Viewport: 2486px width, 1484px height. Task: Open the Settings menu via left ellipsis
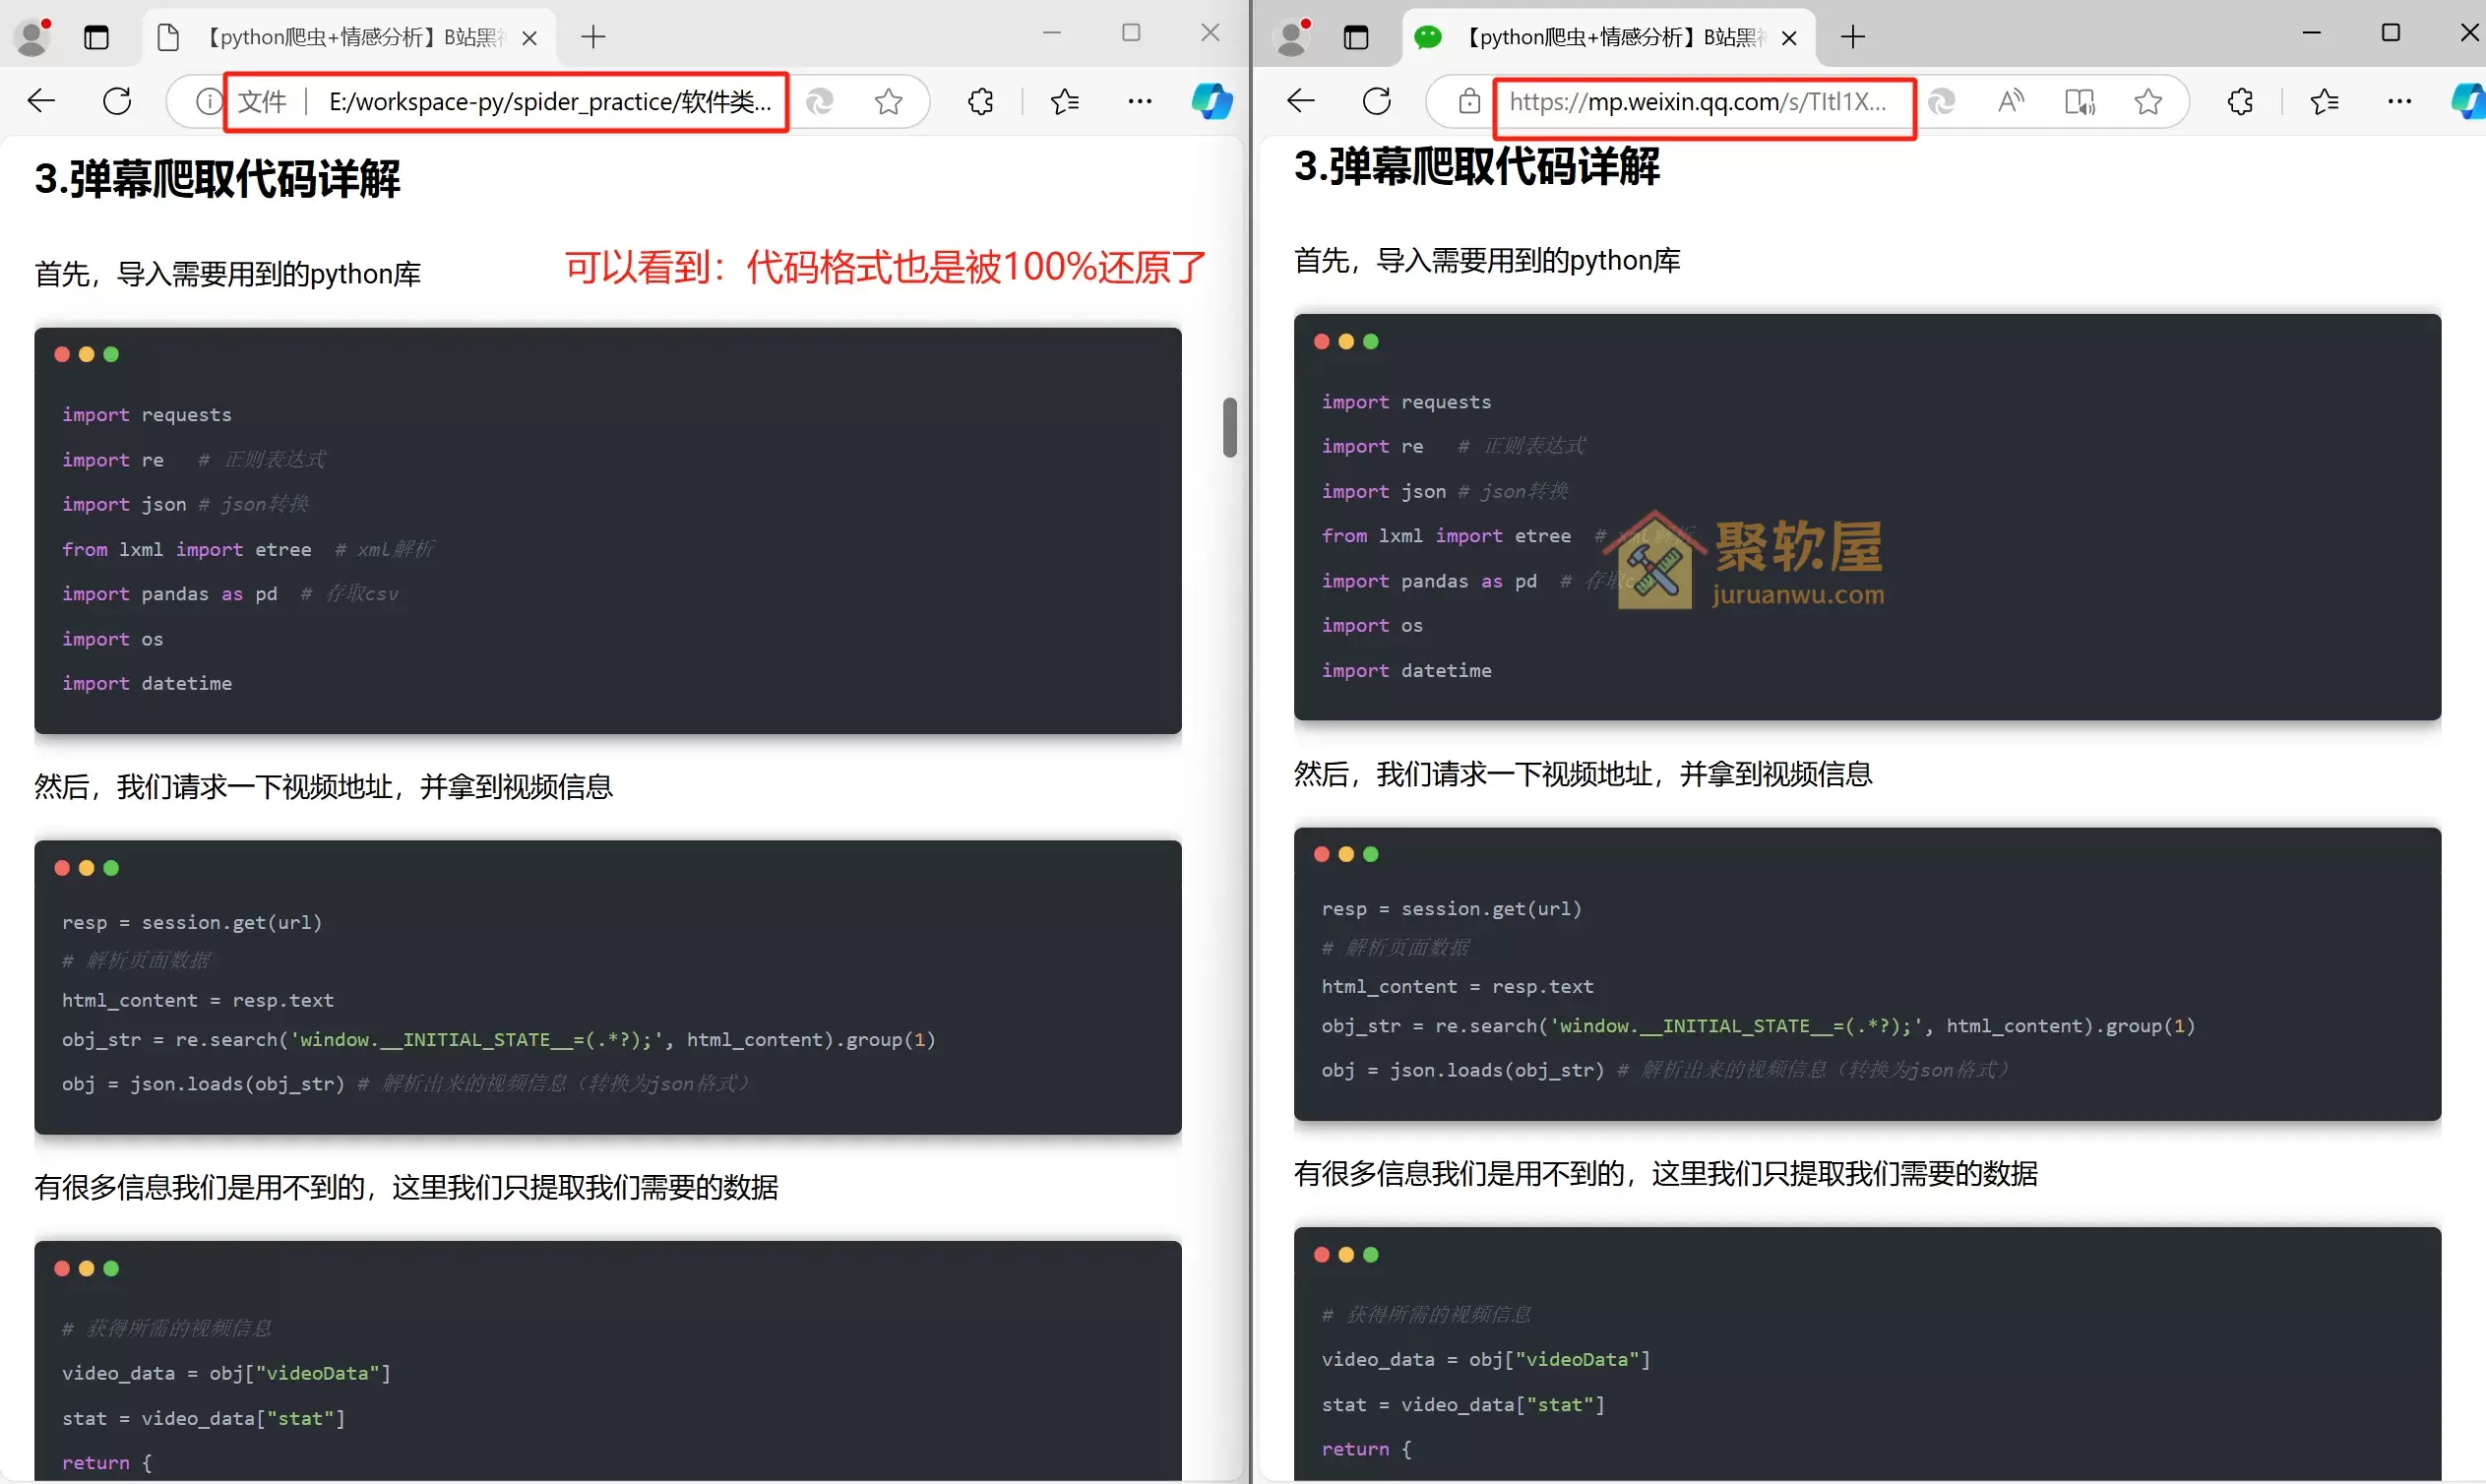[1140, 101]
